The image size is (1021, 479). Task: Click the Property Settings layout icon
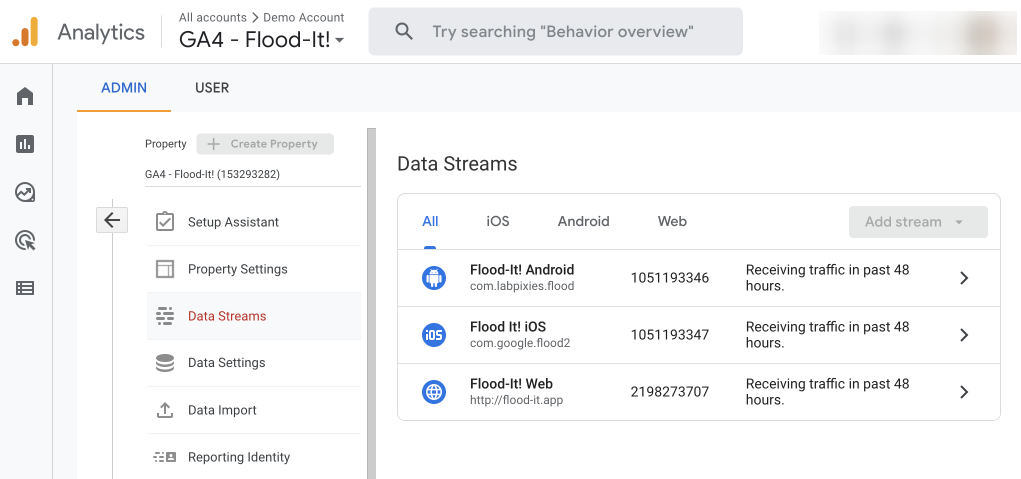click(165, 269)
